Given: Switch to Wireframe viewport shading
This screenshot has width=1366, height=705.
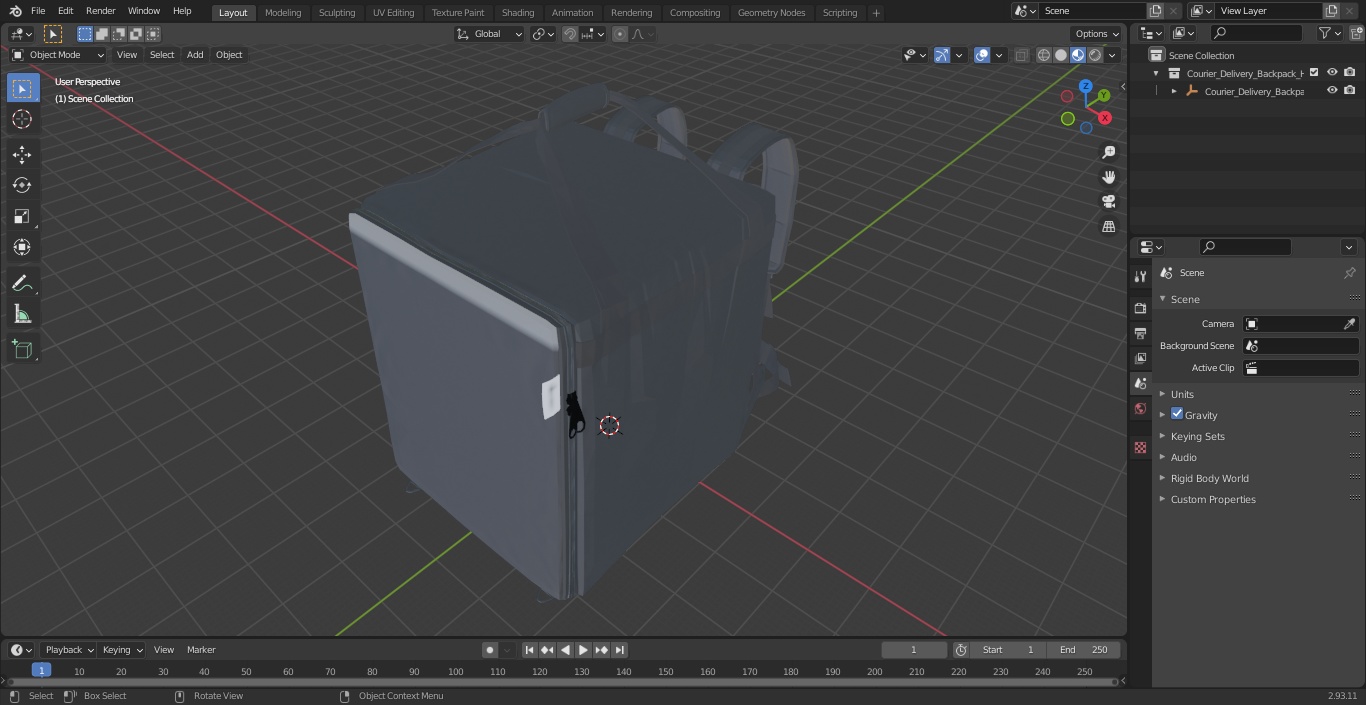Looking at the screenshot, I should pos(1044,55).
